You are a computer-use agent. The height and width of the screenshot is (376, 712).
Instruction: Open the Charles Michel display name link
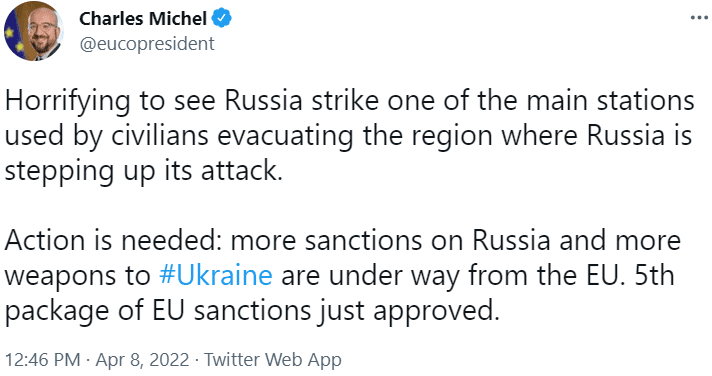(143, 19)
